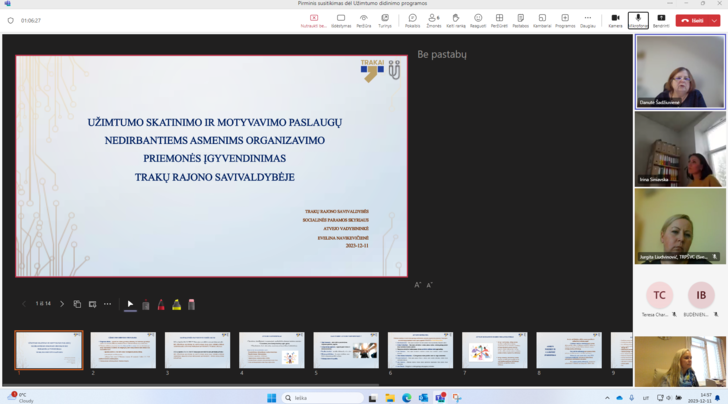Stop presenting via Nutraukti button
Viewport: 728px width, 404px height.
tap(314, 20)
